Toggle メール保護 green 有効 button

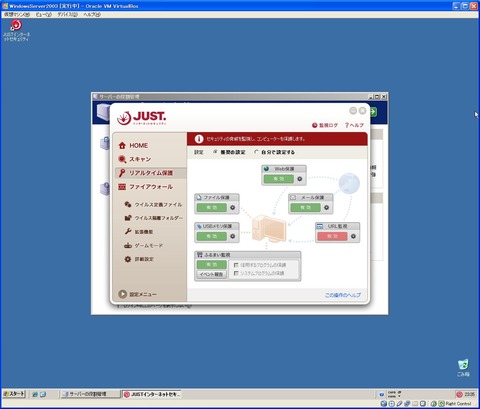coord(306,208)
